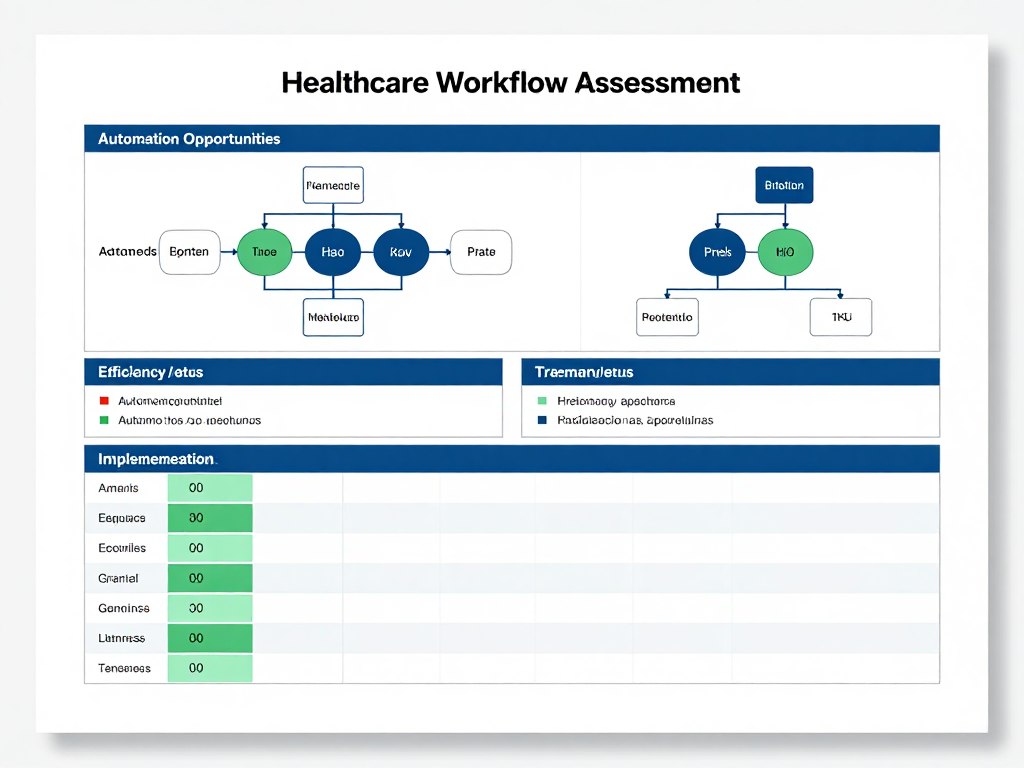This screenshot has height=768, width=1024.
Task: Click the dark blue Radiolaocionas legend square
Action: tap(542, 420)
